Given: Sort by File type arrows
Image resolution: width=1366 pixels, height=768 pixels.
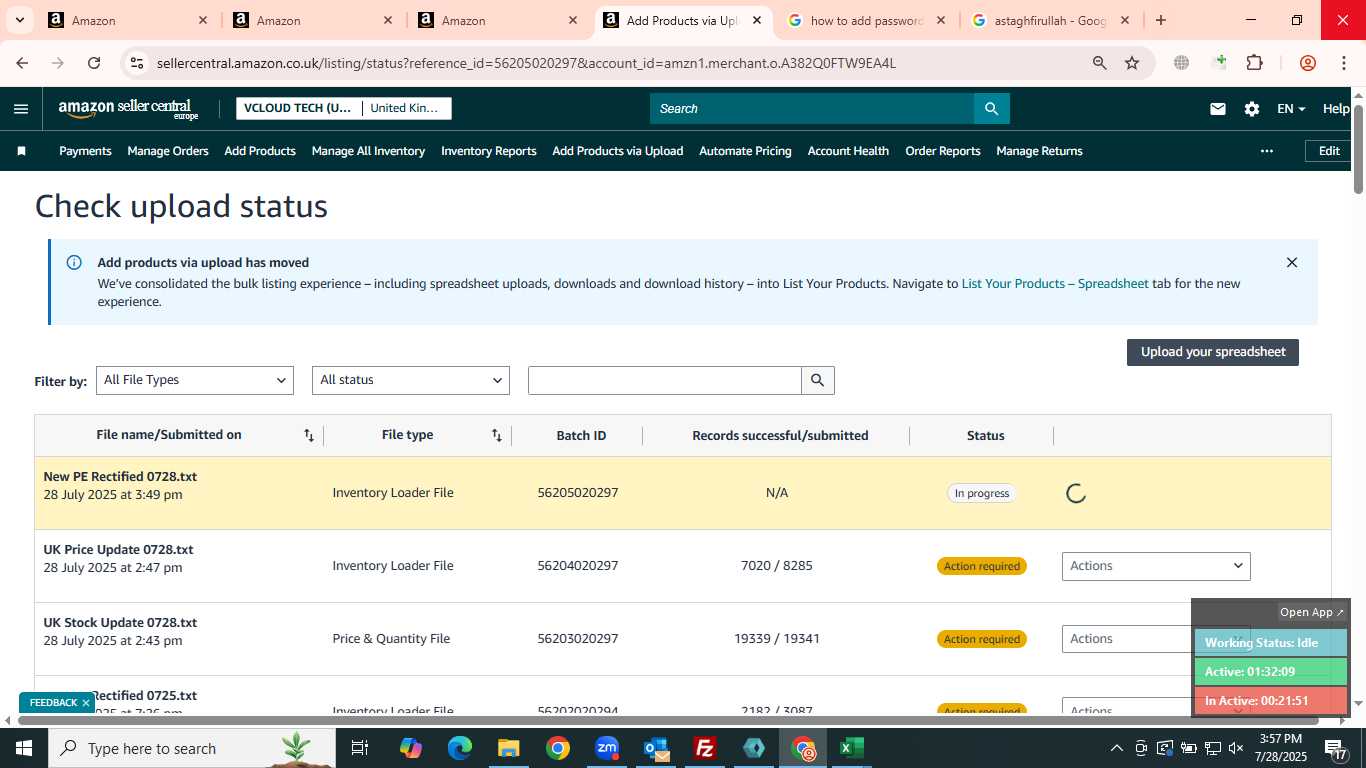Looking at the screenshot, I should pos(497,435).
